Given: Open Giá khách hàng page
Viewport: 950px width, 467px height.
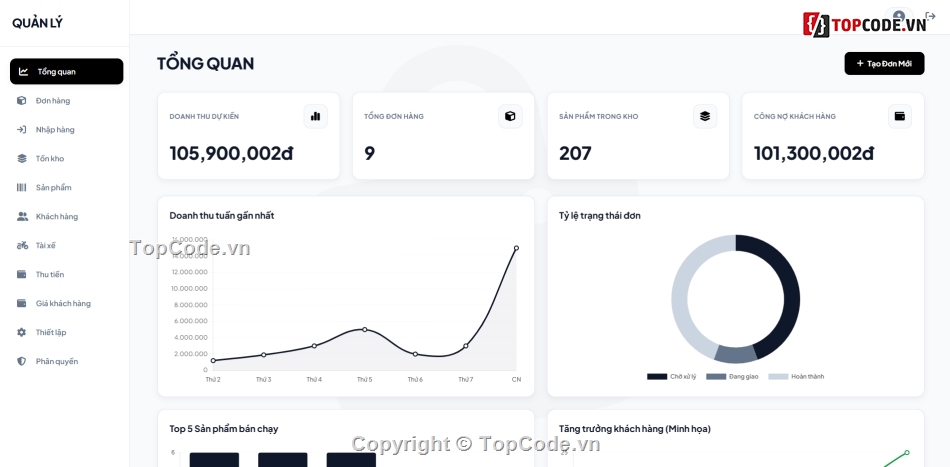Looking at the screenshot, I should point(67,303).
